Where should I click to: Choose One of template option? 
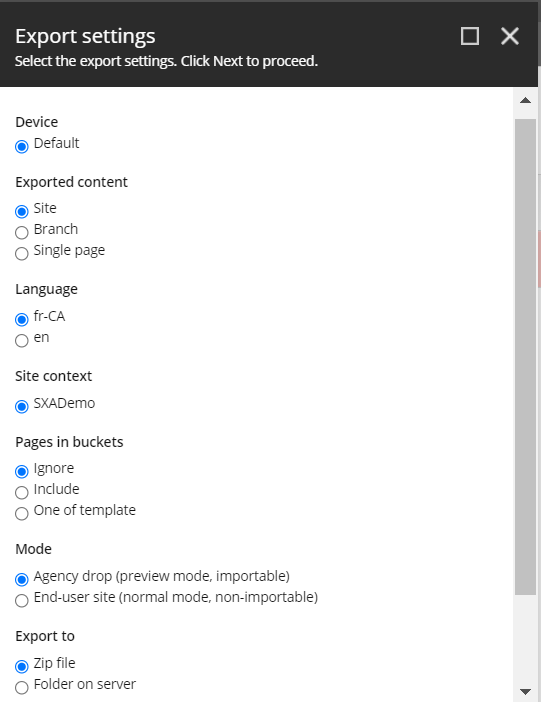coord(21,514)
